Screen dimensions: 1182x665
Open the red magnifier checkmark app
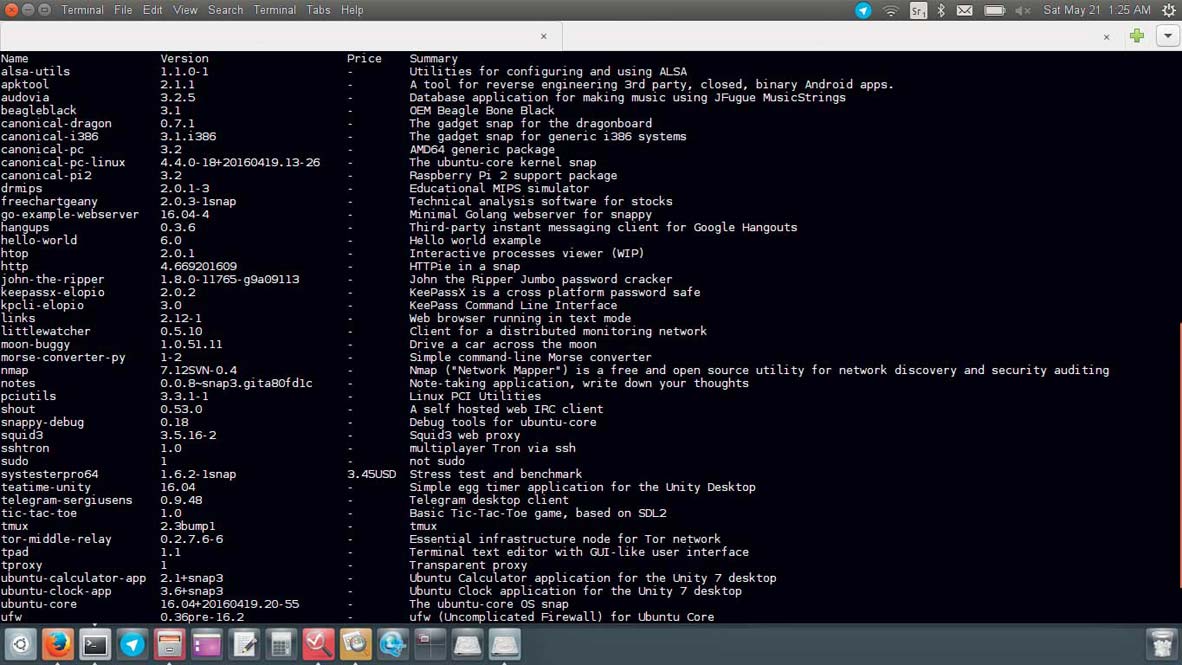318,645
